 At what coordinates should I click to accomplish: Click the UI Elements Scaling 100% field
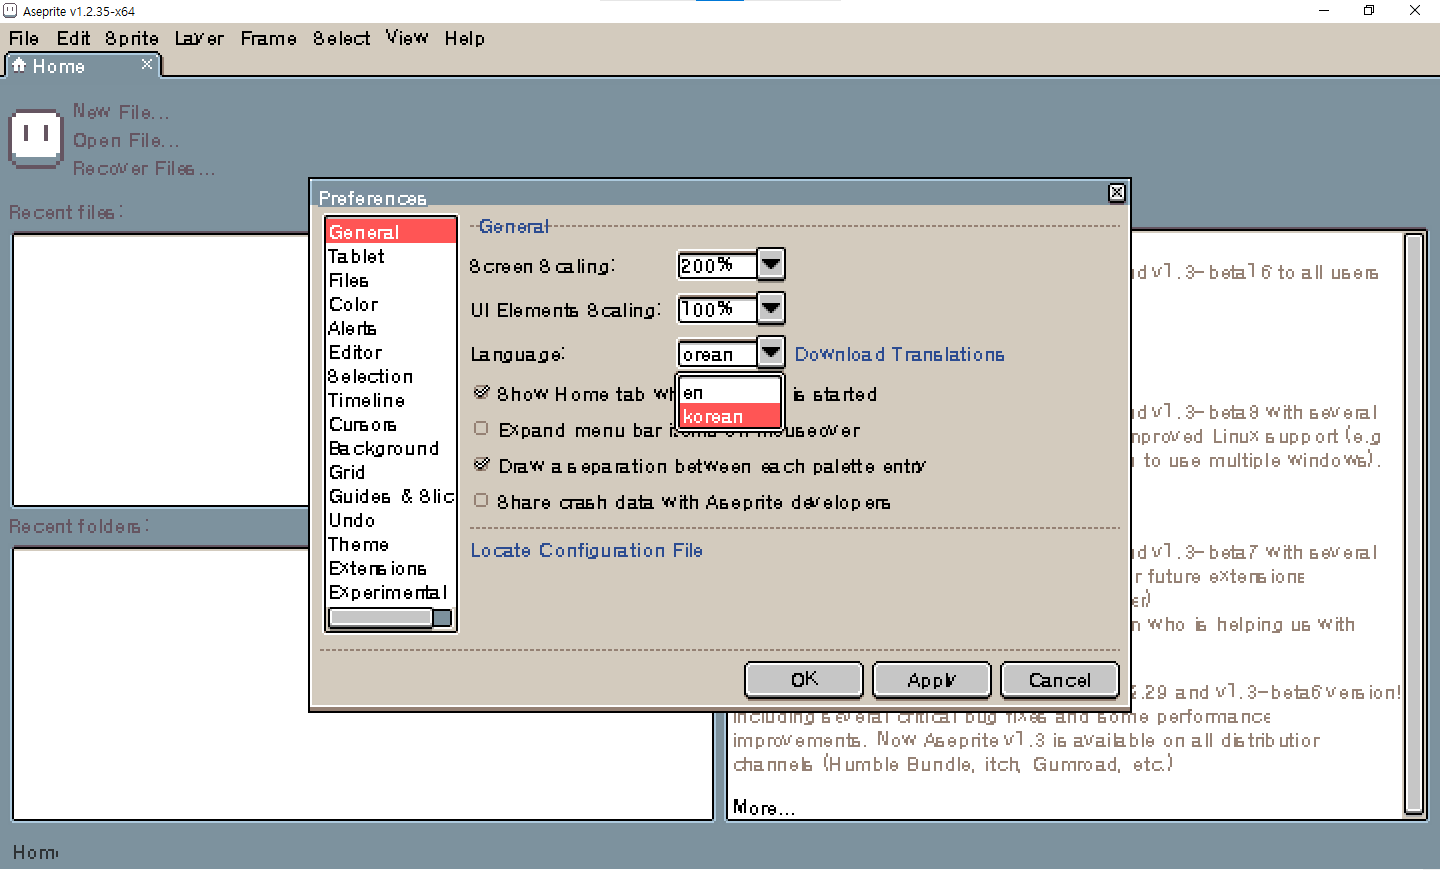717,310
